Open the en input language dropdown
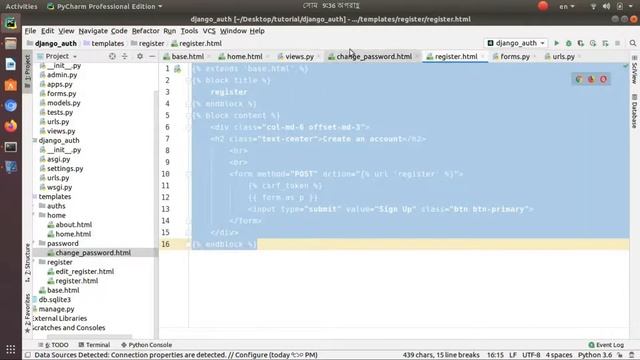 [567, 7]
